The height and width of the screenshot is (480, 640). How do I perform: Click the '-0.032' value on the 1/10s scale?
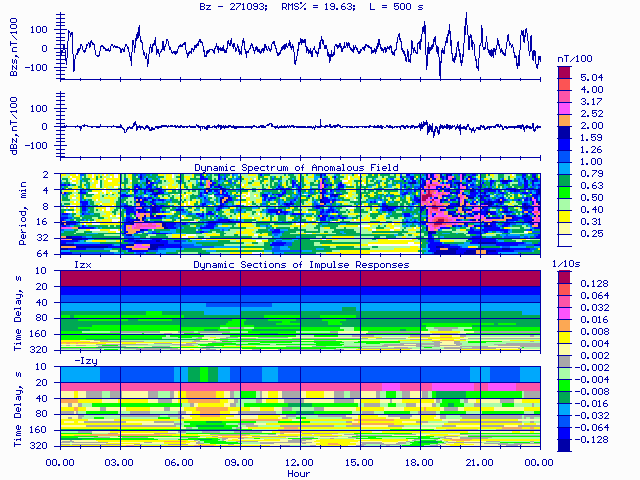[x=591, y=416]
